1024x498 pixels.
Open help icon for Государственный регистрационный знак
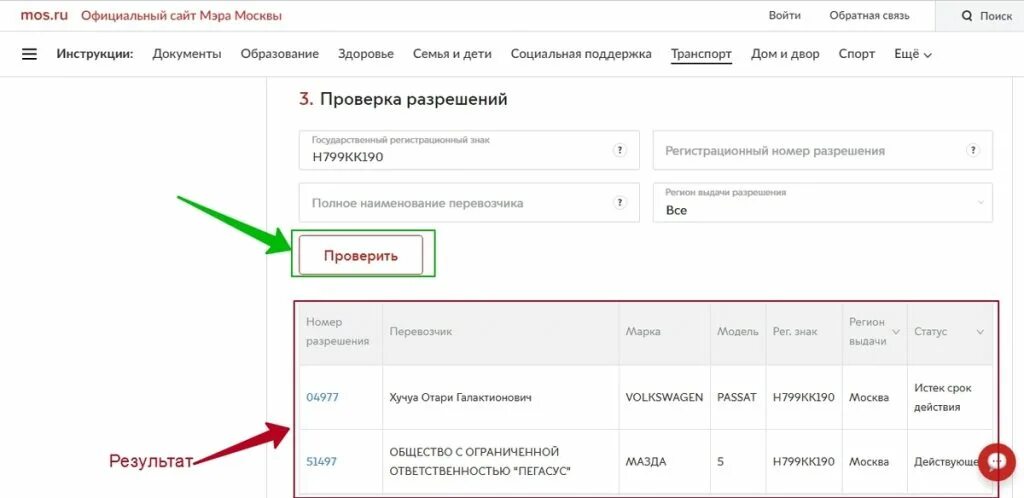(619, 150)
